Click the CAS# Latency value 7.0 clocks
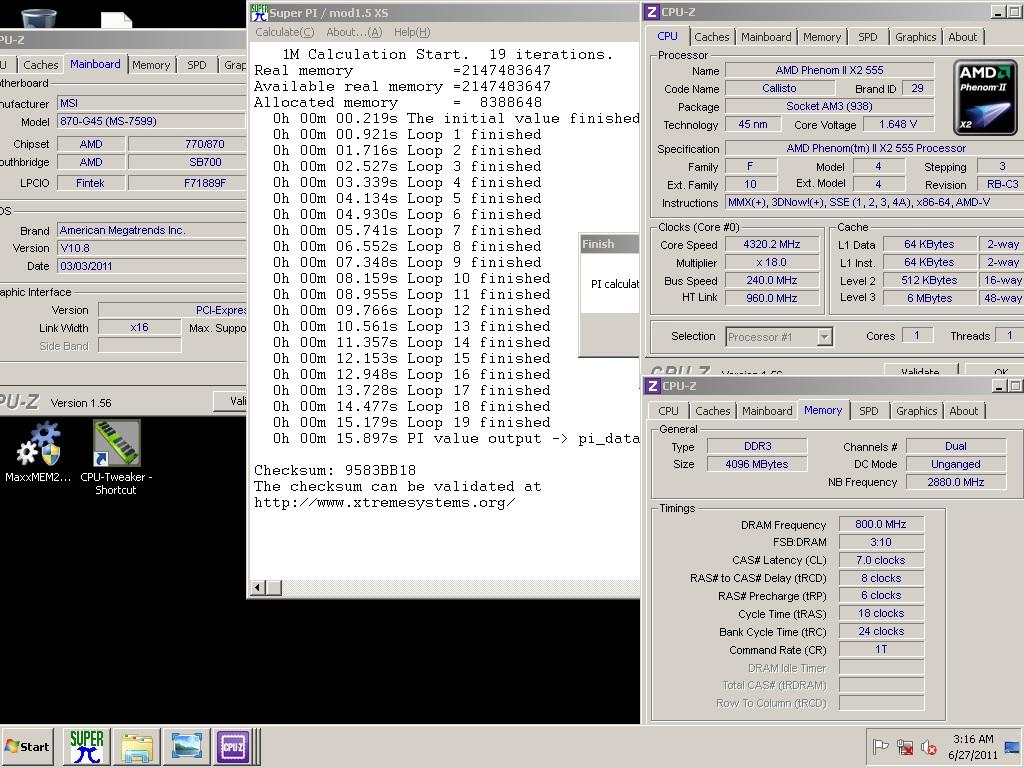This screenshot has height=768, width=1024. pos(880,560)
